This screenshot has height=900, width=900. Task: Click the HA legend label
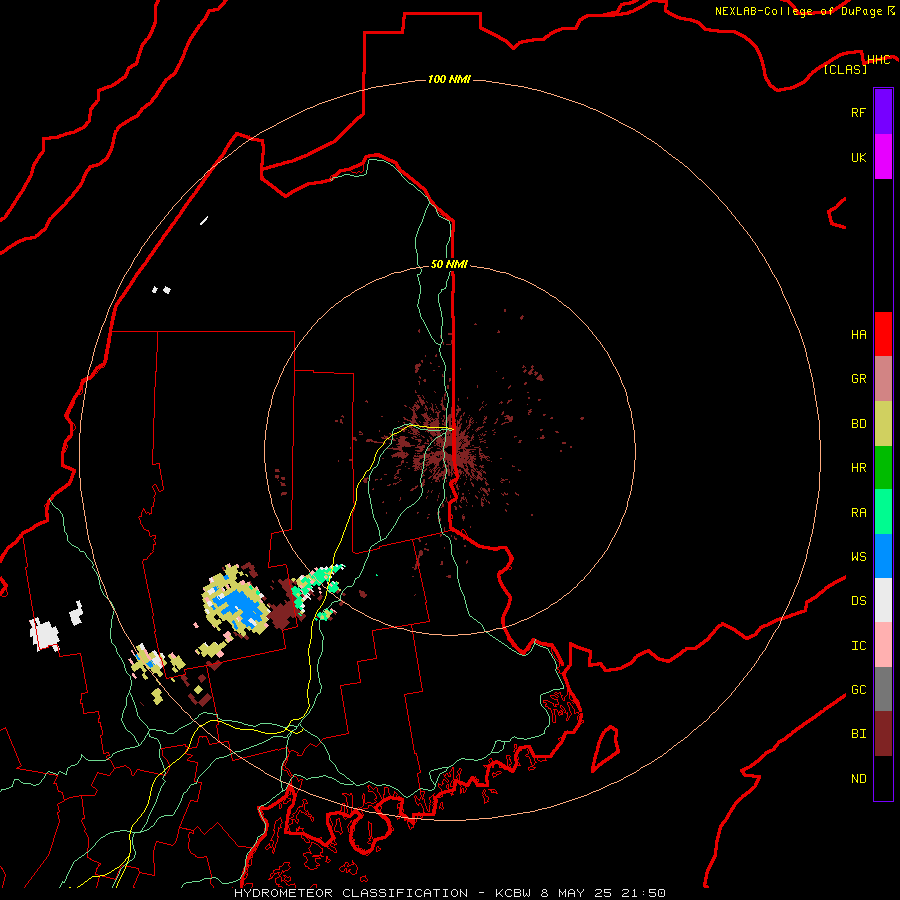[x=858, y=335]
